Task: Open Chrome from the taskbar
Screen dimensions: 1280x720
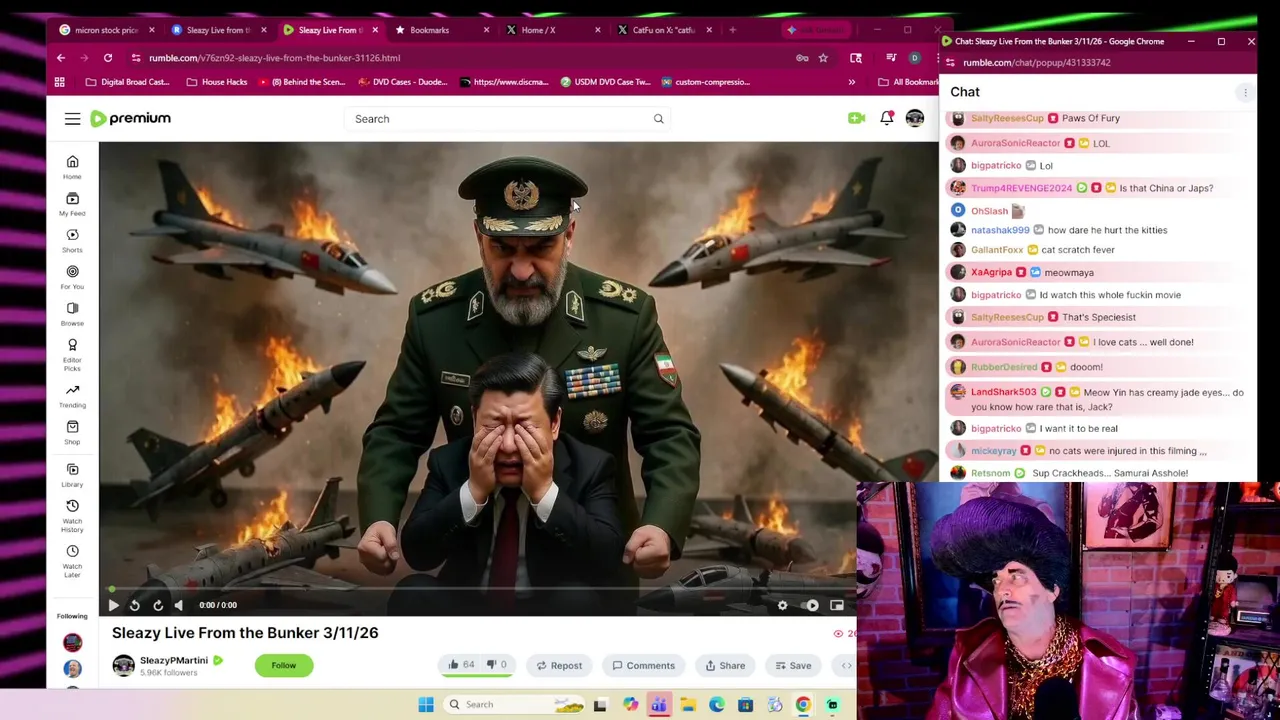Action: tap(803, 705)
